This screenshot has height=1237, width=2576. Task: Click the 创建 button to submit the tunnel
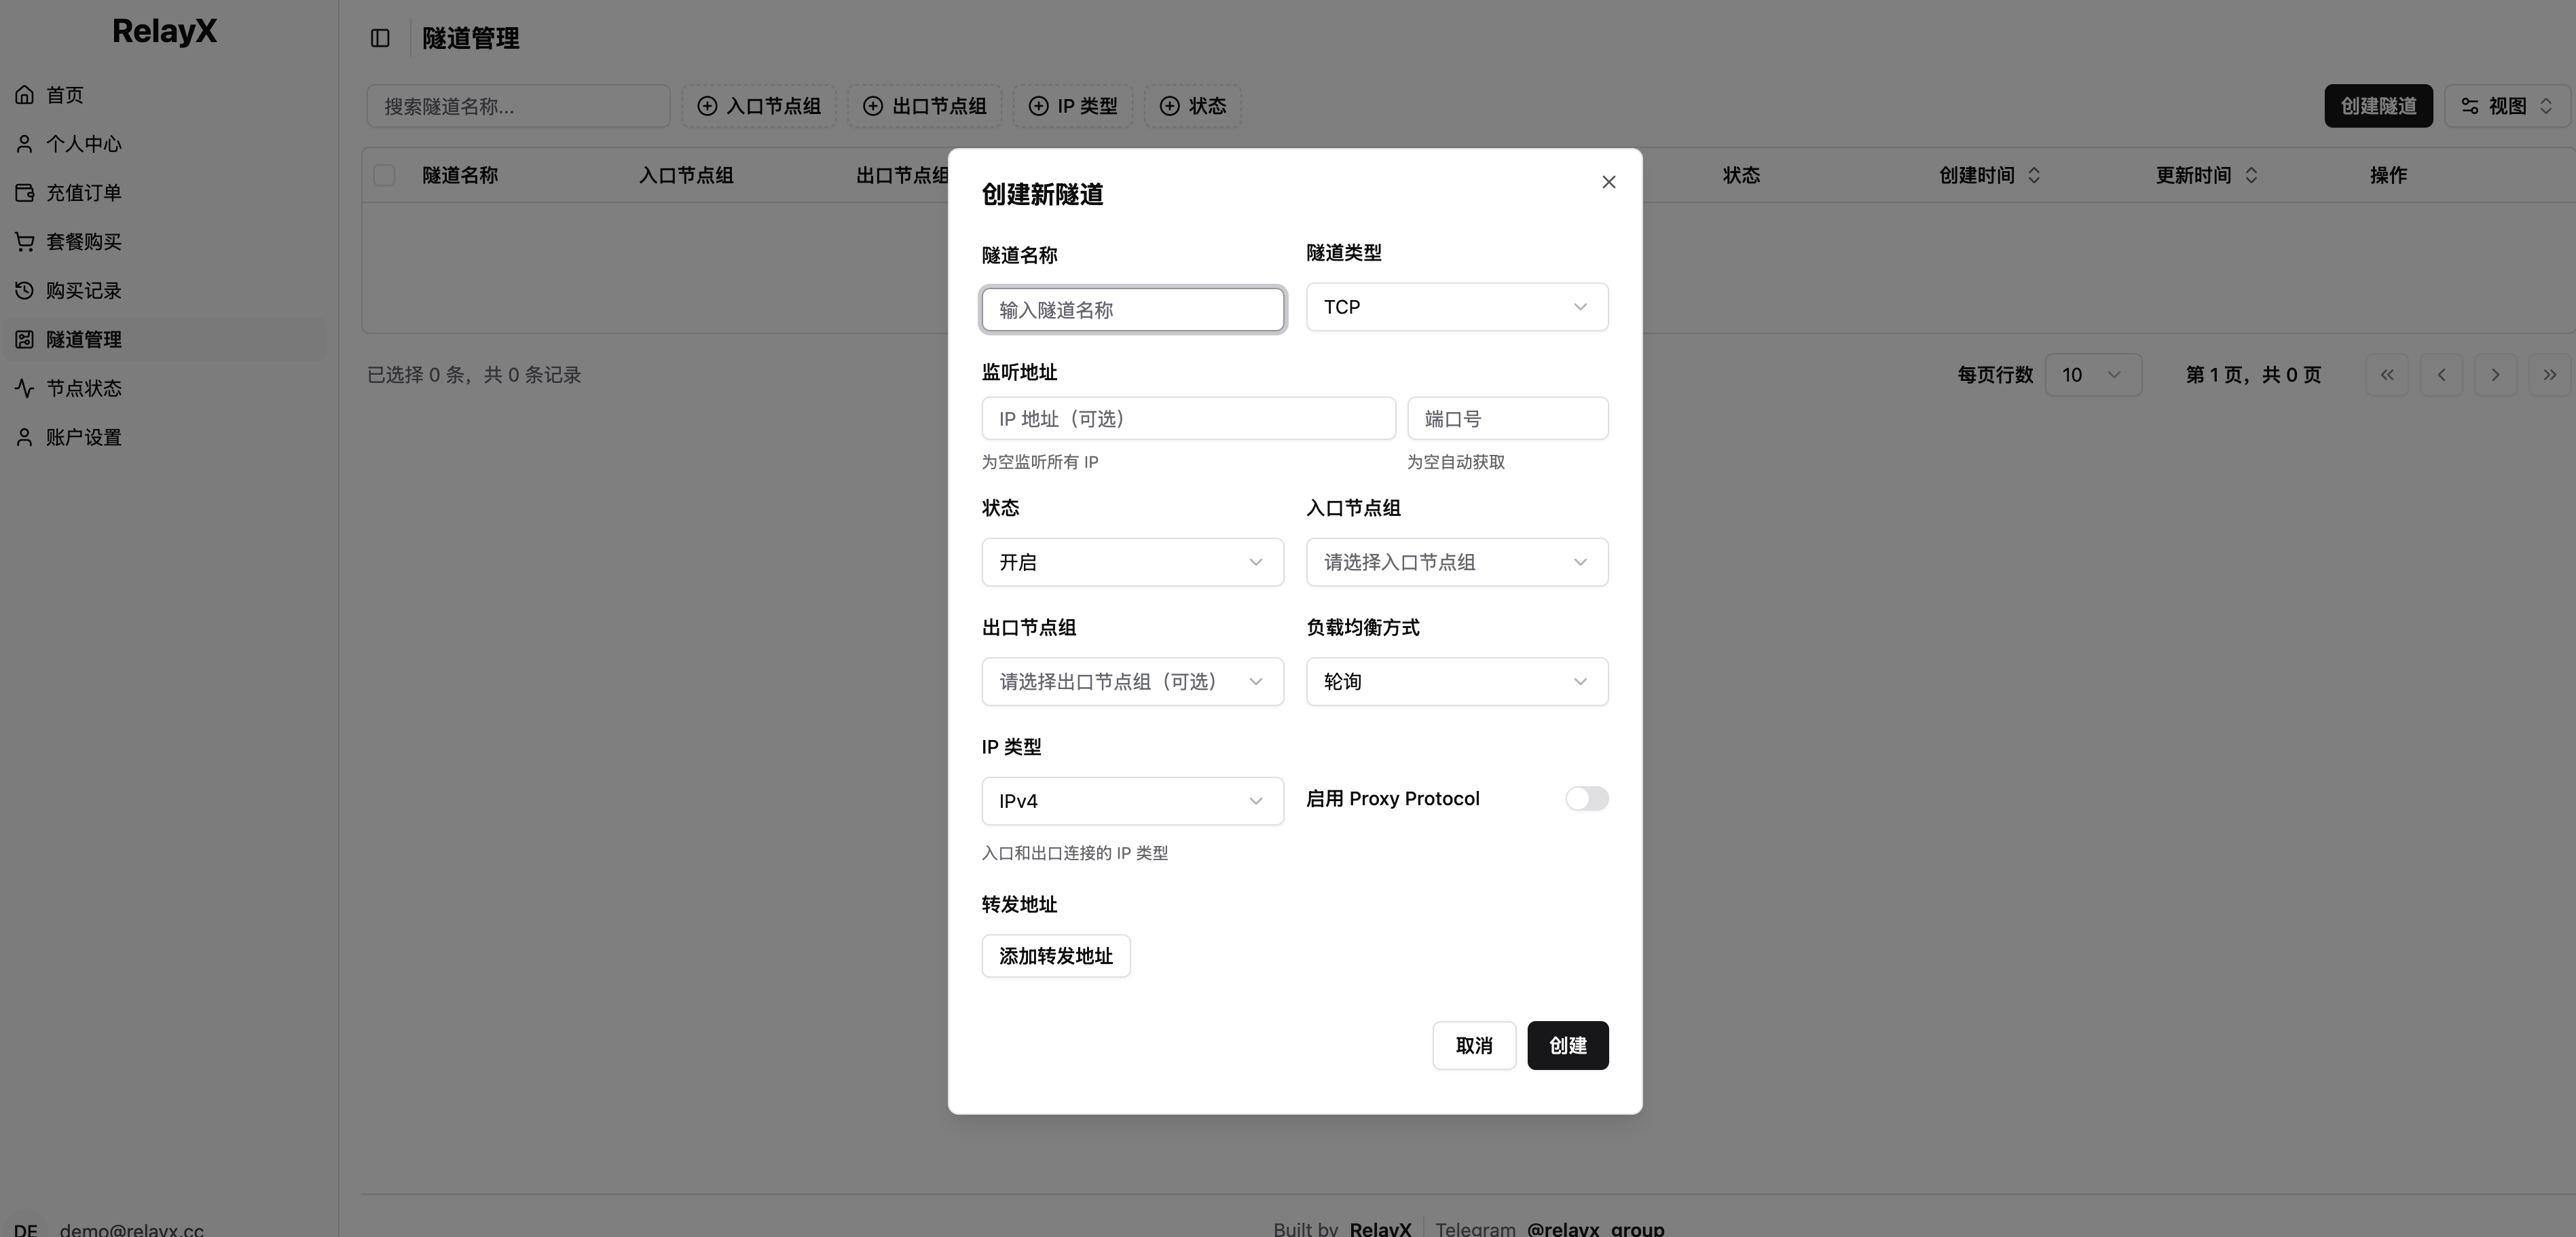(1567, 1046)
